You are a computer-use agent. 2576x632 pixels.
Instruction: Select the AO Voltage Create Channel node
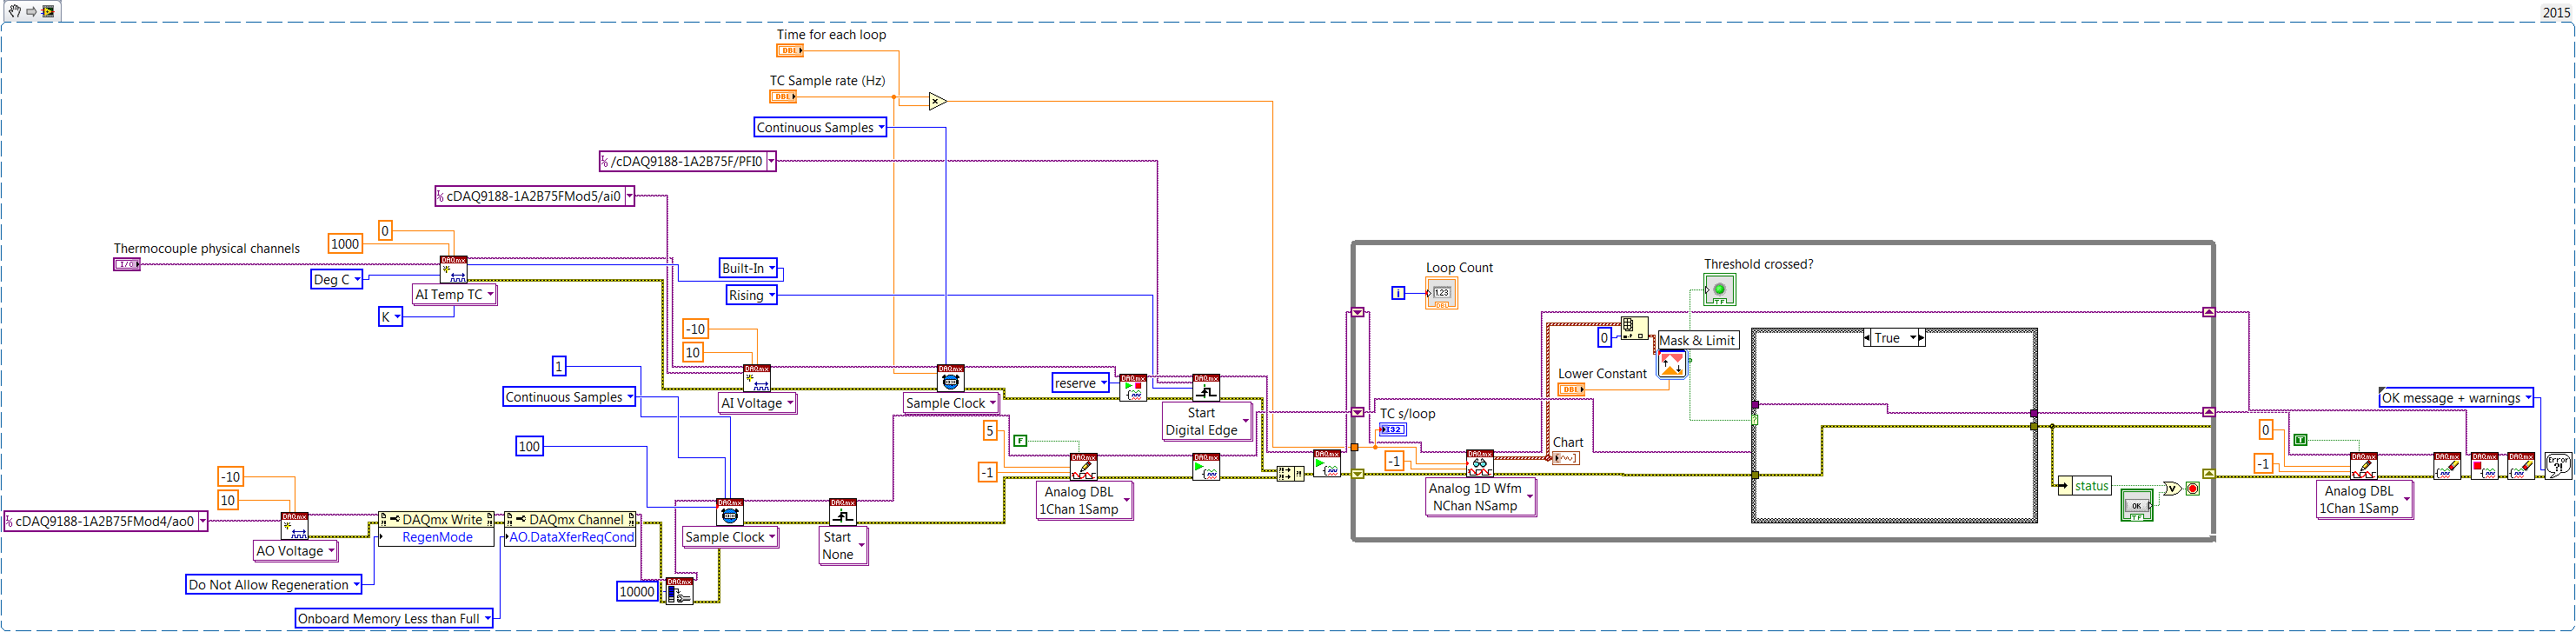tap(294, 526)
